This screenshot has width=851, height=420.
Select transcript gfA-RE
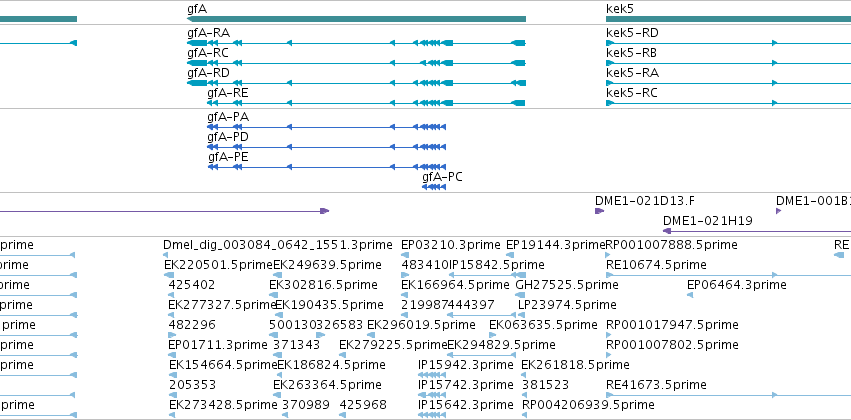click(x=228, y=93)
